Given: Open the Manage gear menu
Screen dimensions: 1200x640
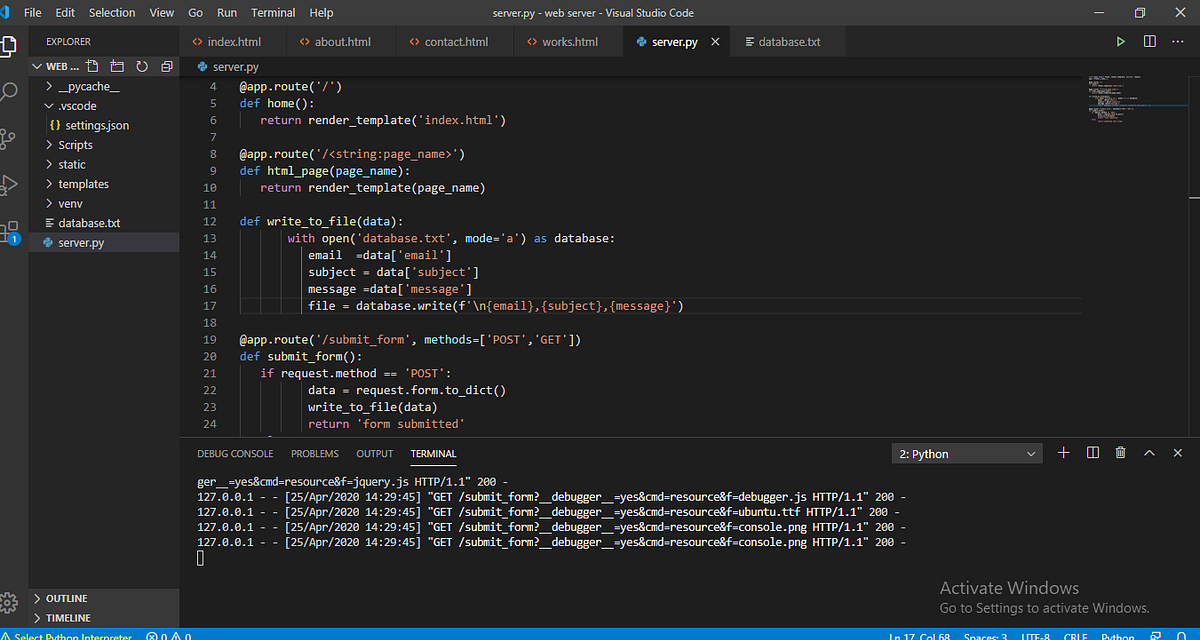Looking at the screenshot, I should point(9,603).
